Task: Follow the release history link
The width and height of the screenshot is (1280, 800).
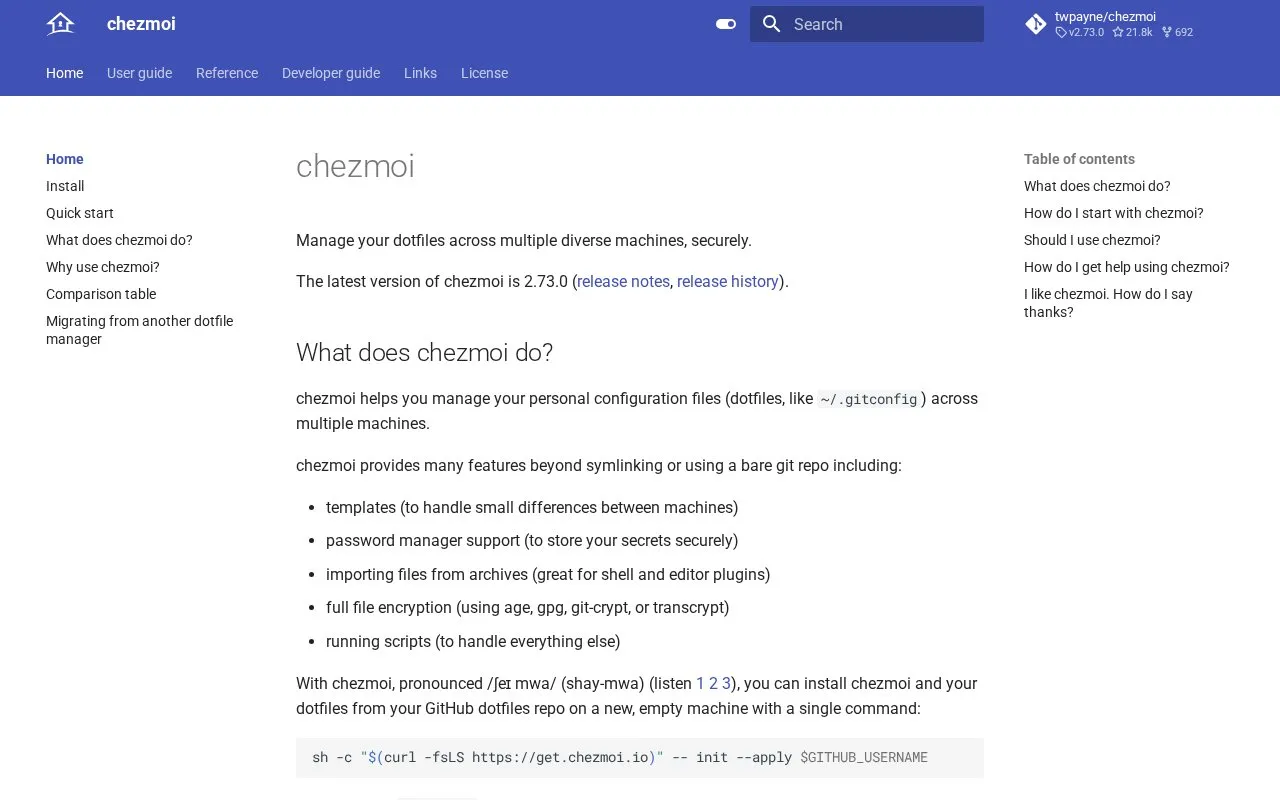Action: point(728,282)
